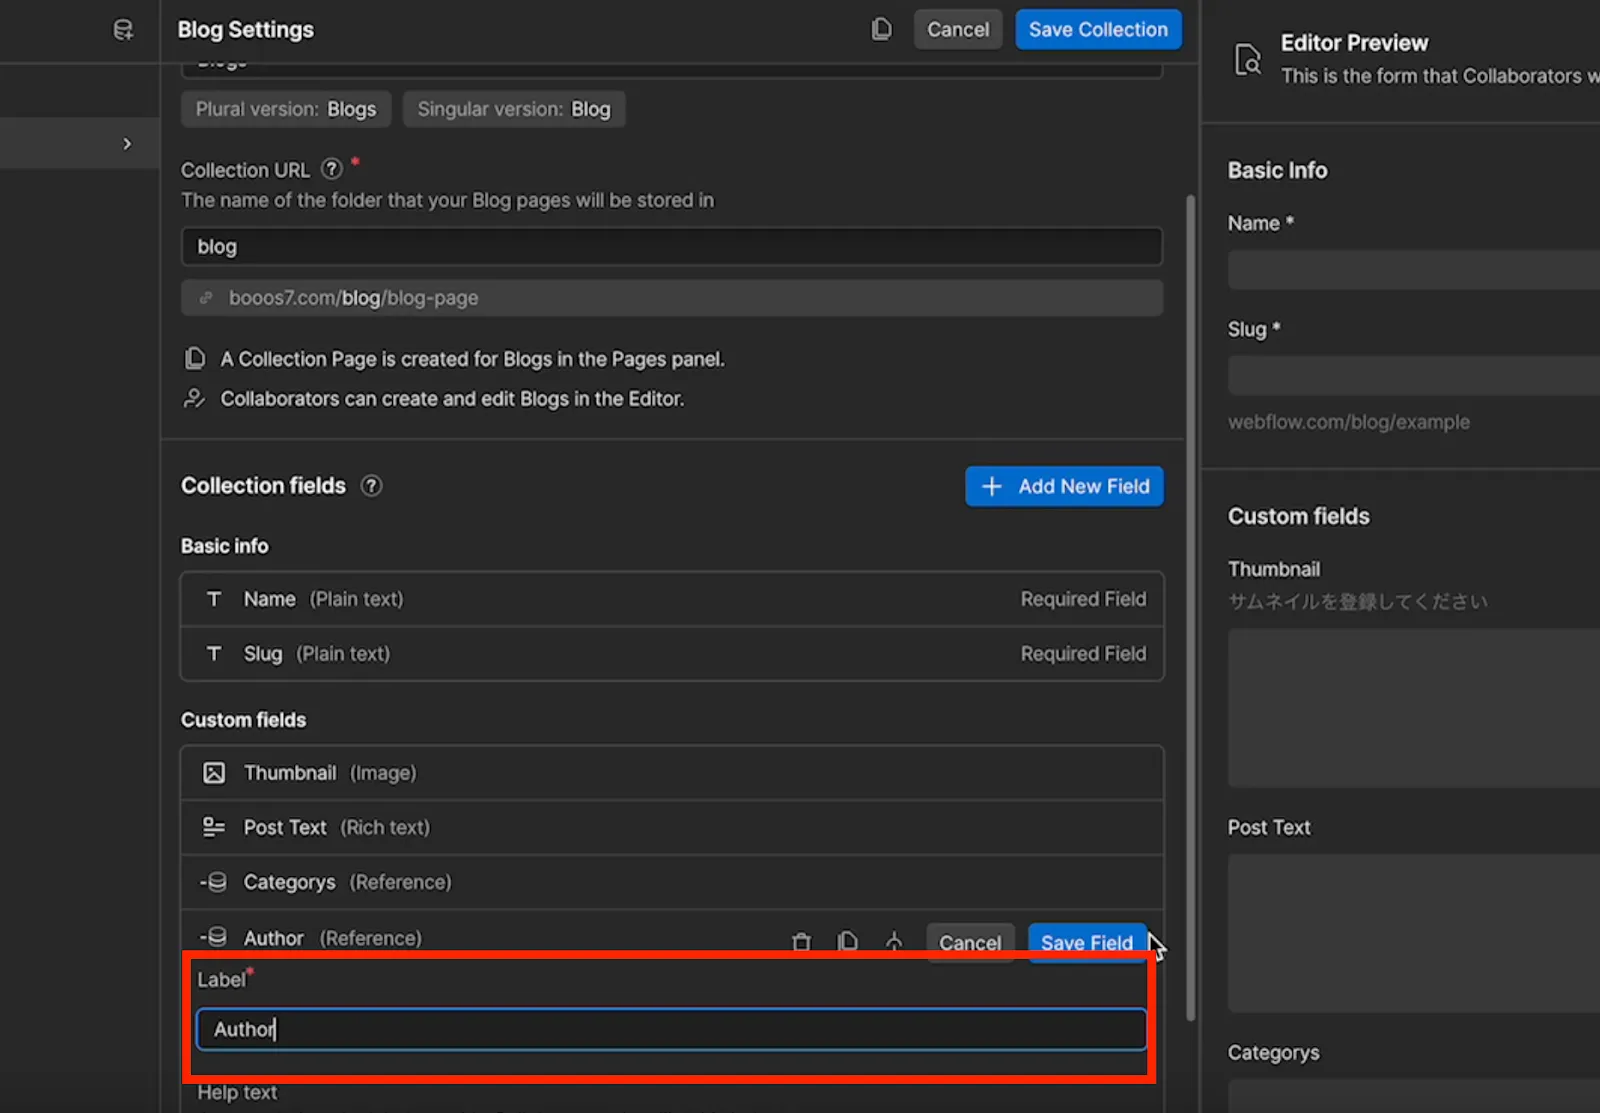Click the rich text icon of Post Text
This screenshot has width=1600, height=1113.
[214, 827]
